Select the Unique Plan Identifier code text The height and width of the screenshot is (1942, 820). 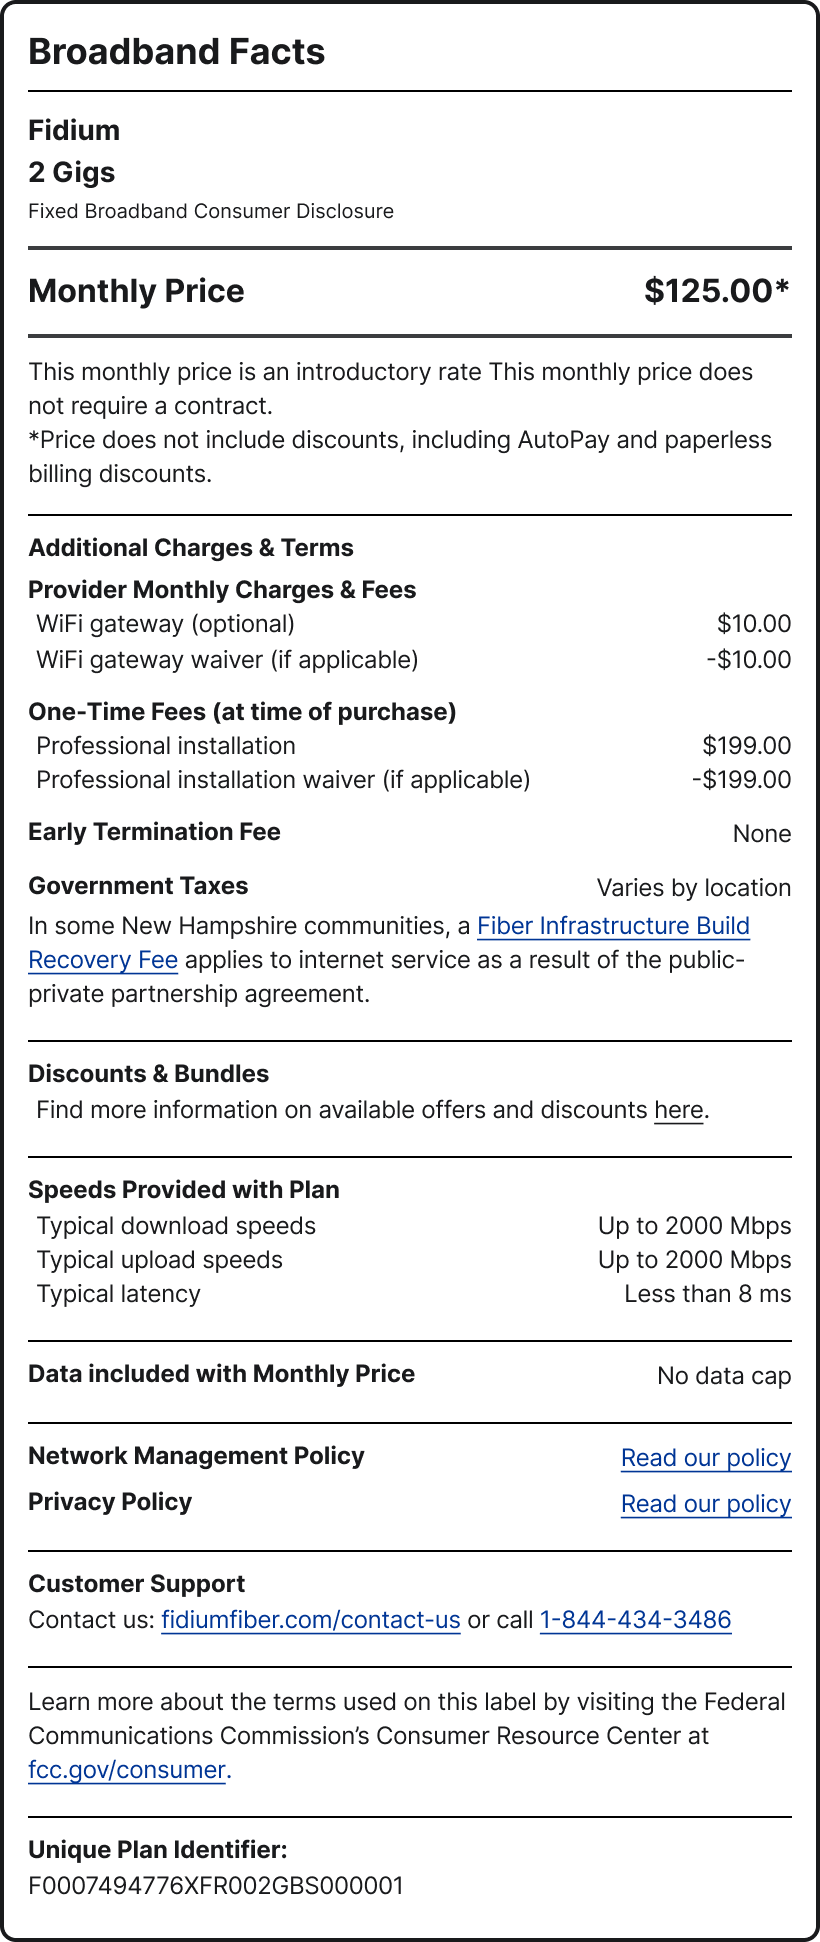(x=216, y=1886)
